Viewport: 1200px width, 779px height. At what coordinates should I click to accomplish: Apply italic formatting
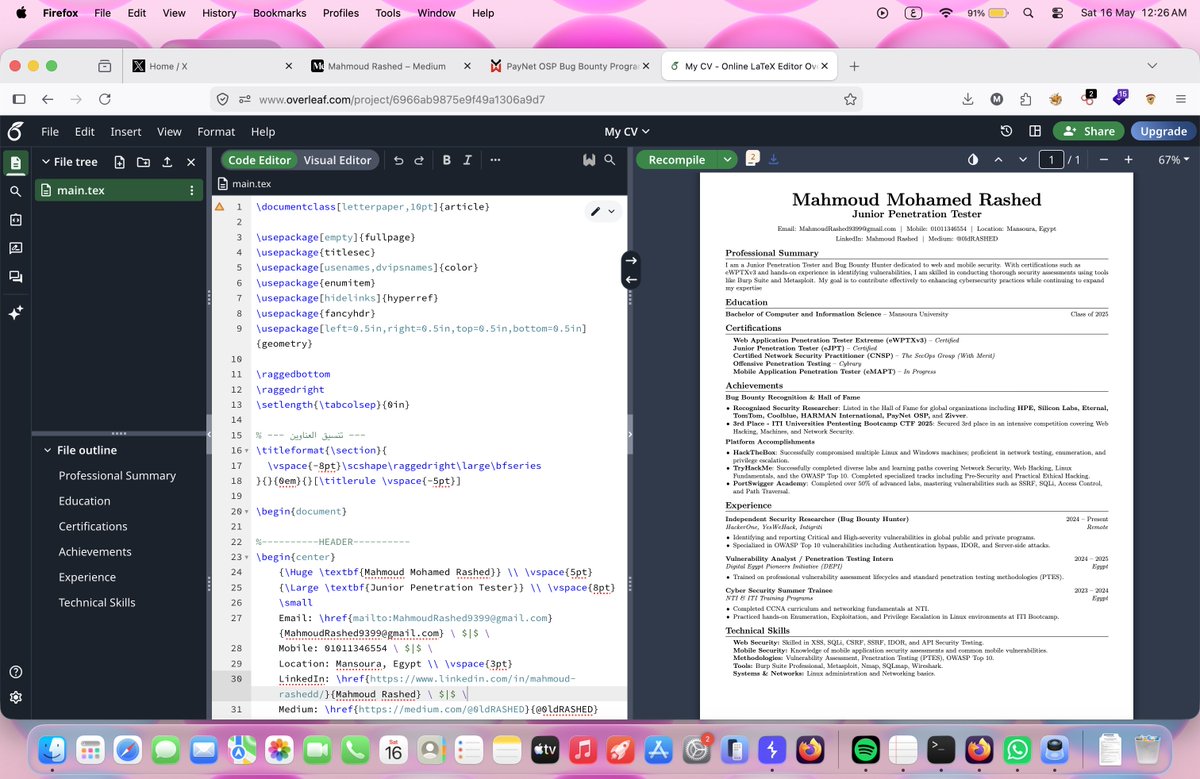pyautogui.click(x=467, y=160)
